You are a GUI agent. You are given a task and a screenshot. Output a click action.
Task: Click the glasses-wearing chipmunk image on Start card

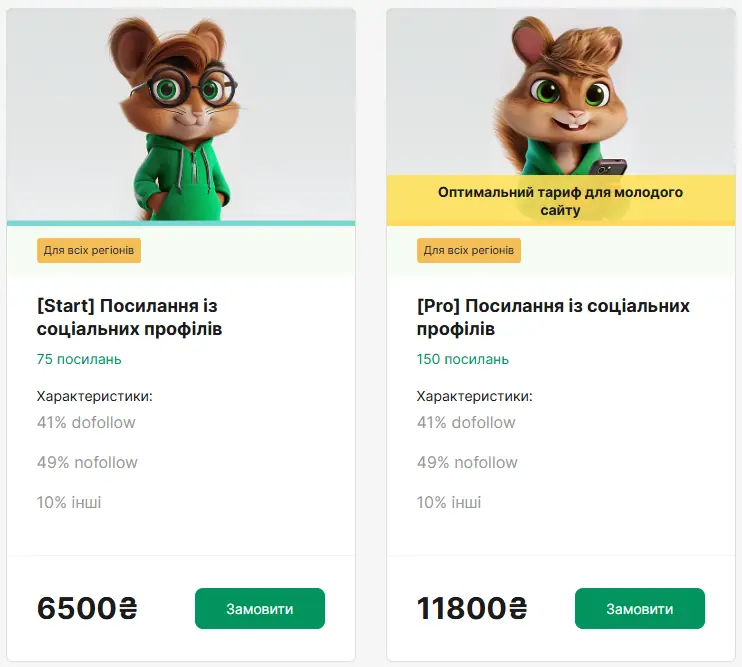click(181, 115)
